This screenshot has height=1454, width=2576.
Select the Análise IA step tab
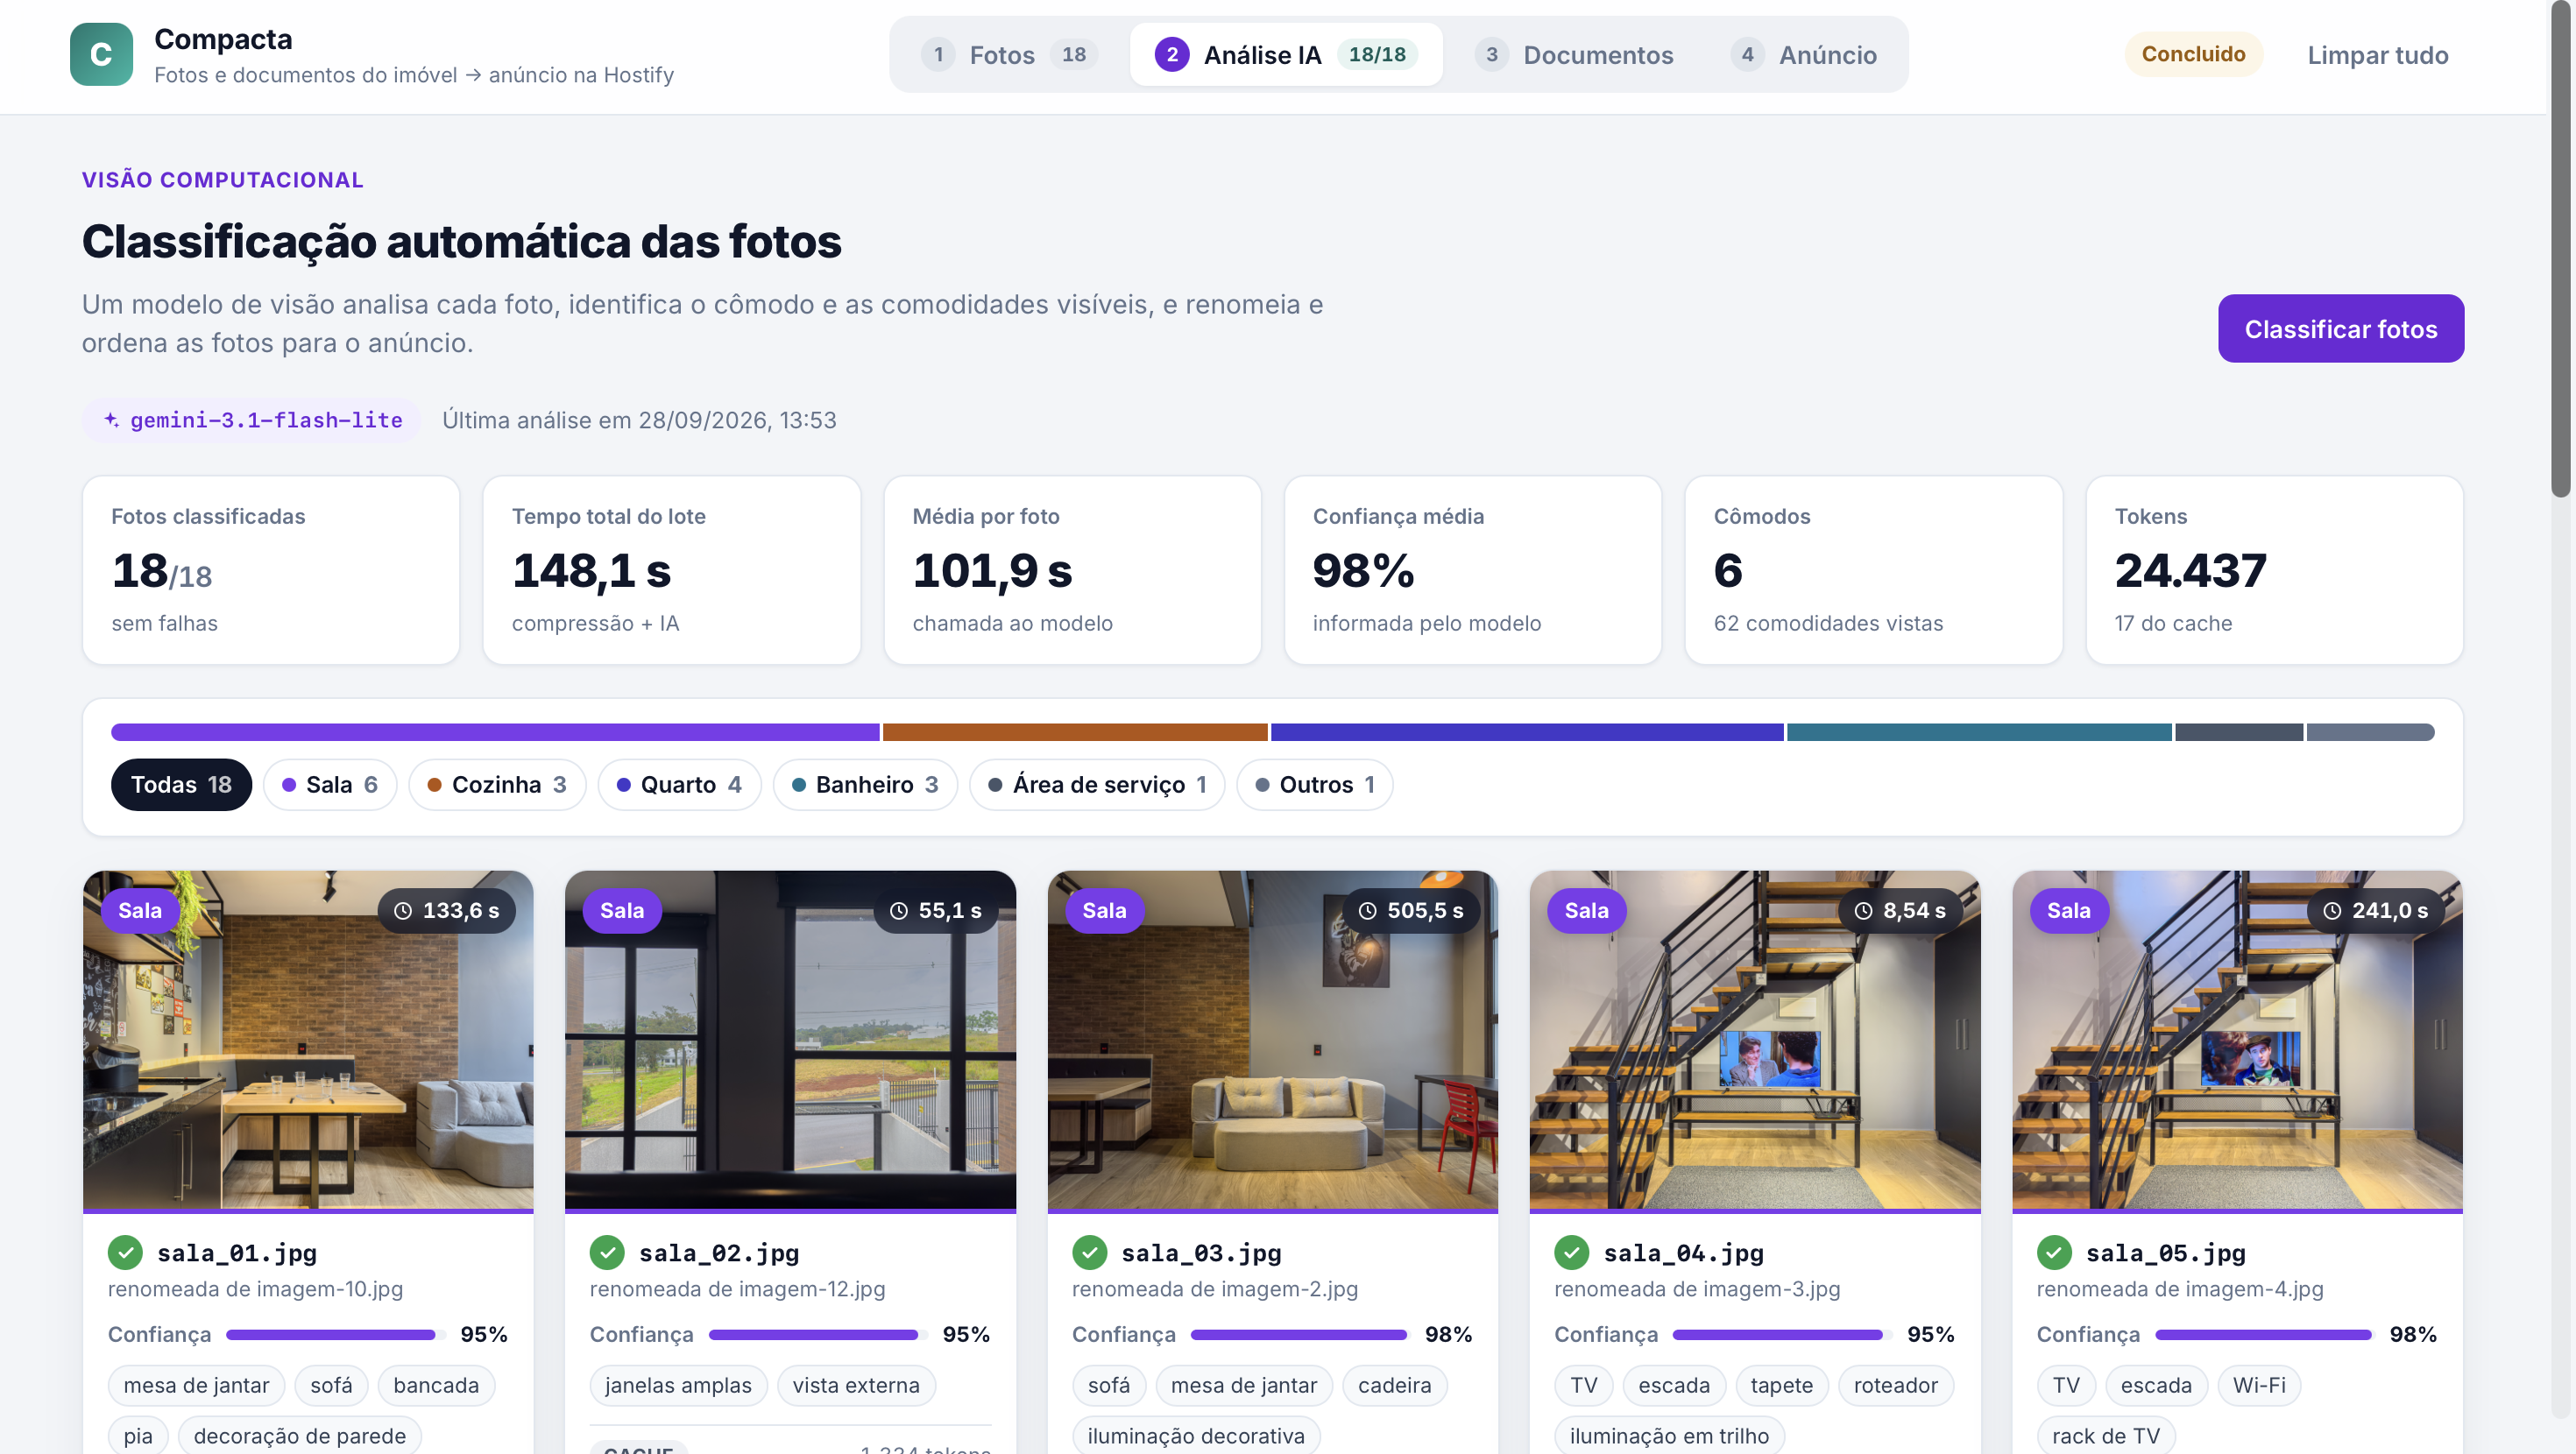1286,55
